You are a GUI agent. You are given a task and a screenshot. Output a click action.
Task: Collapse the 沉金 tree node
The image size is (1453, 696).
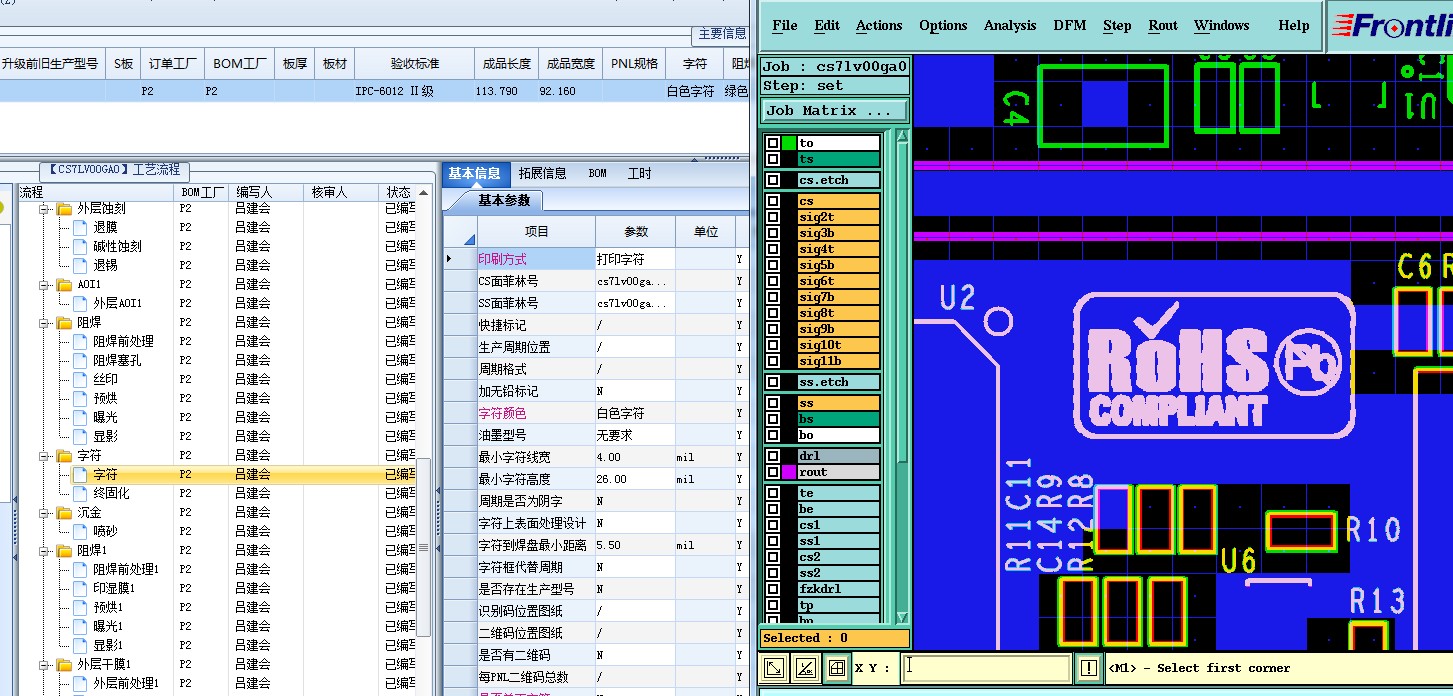(x=44, y=513)
